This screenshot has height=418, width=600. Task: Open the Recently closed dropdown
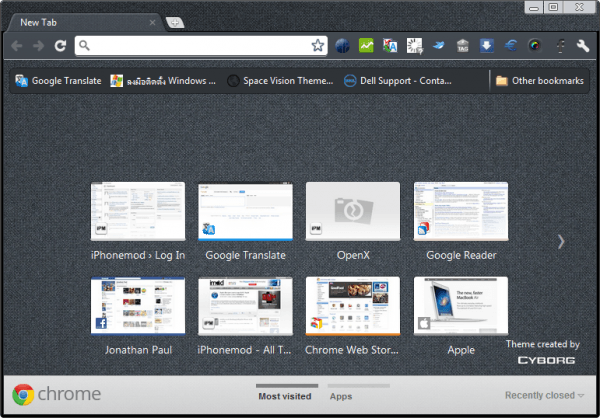[545, 395]
